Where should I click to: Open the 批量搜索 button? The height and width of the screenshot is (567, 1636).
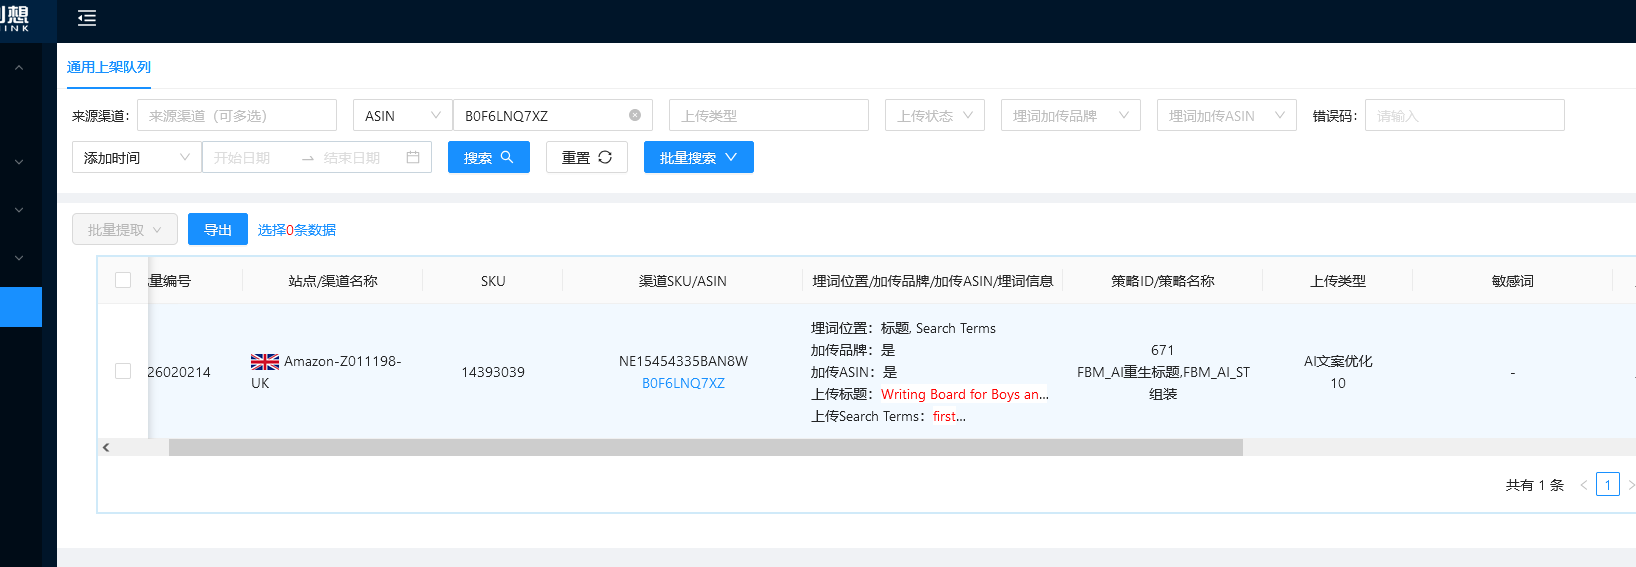[699, 157]
